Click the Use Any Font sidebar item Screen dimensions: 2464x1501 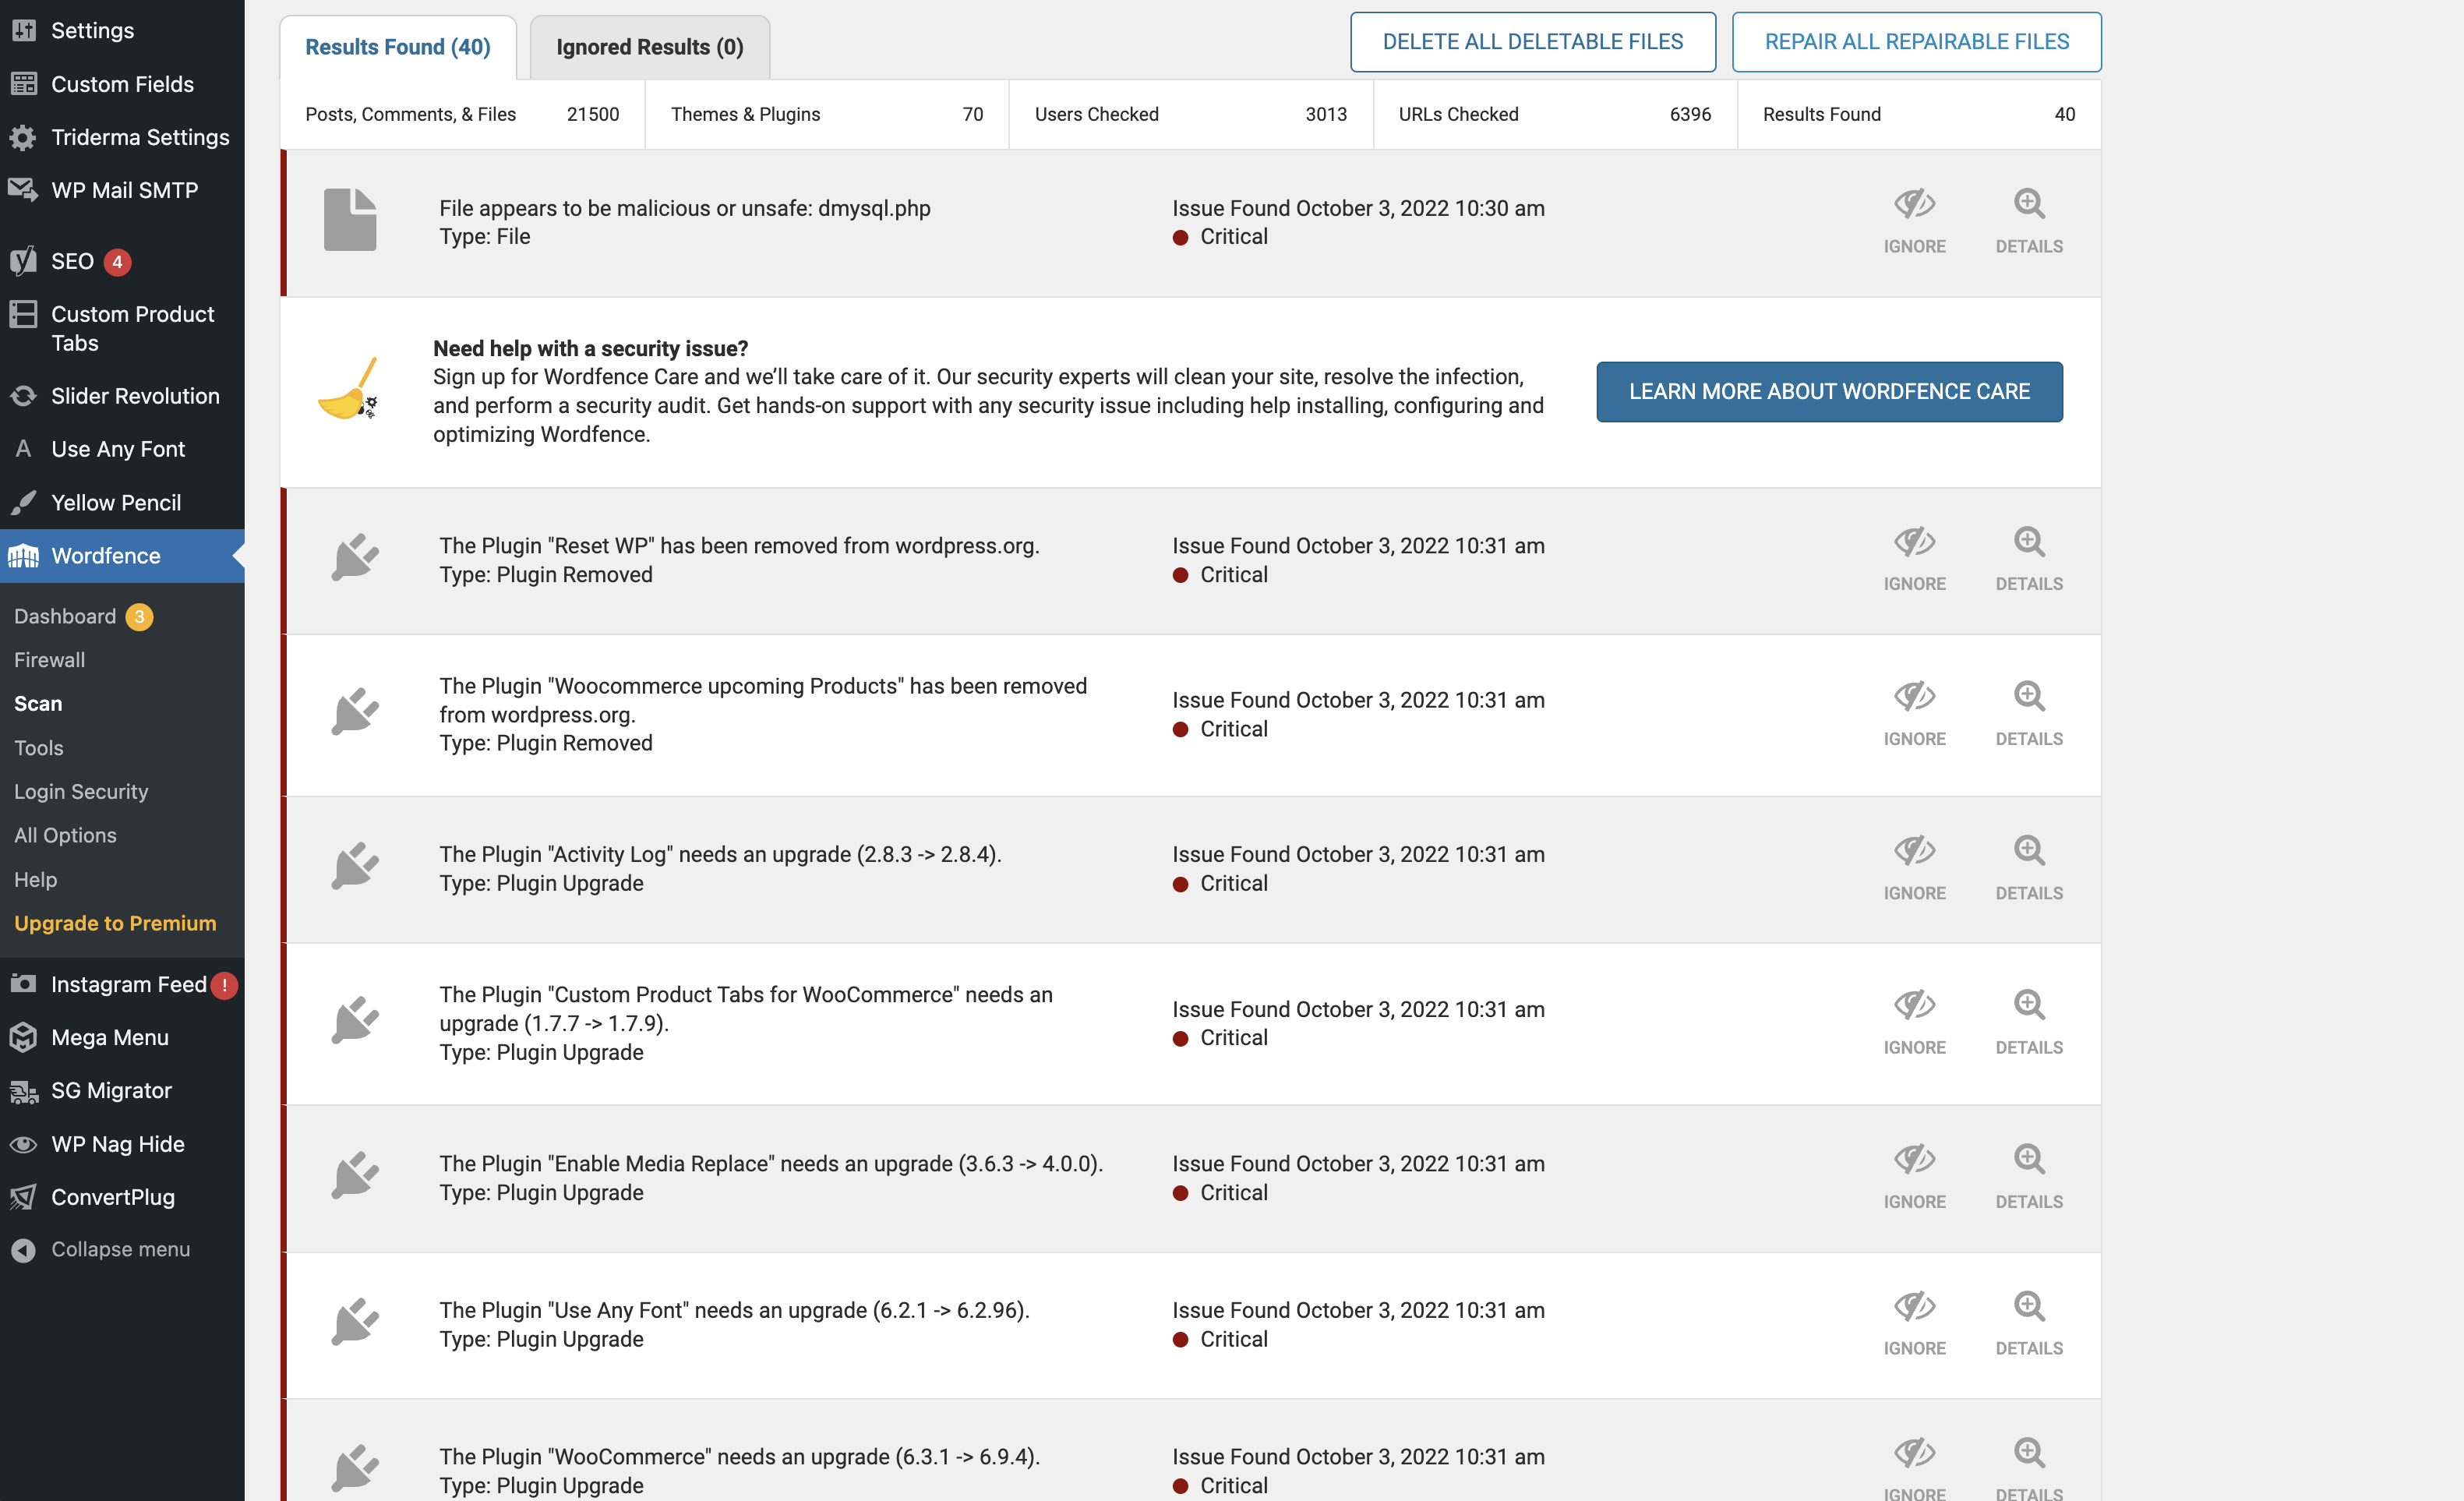click(122, 449)
